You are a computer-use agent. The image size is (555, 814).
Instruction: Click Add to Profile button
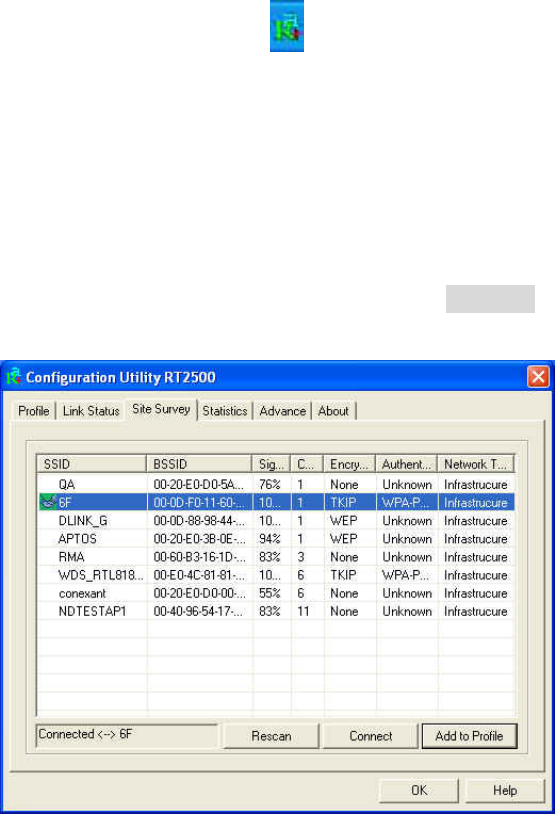(469, 736)
